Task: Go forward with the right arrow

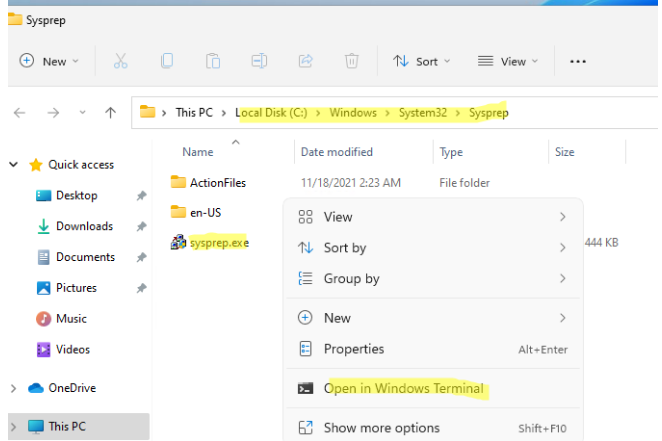Action: pyautogui.click(x=53, y=113)
